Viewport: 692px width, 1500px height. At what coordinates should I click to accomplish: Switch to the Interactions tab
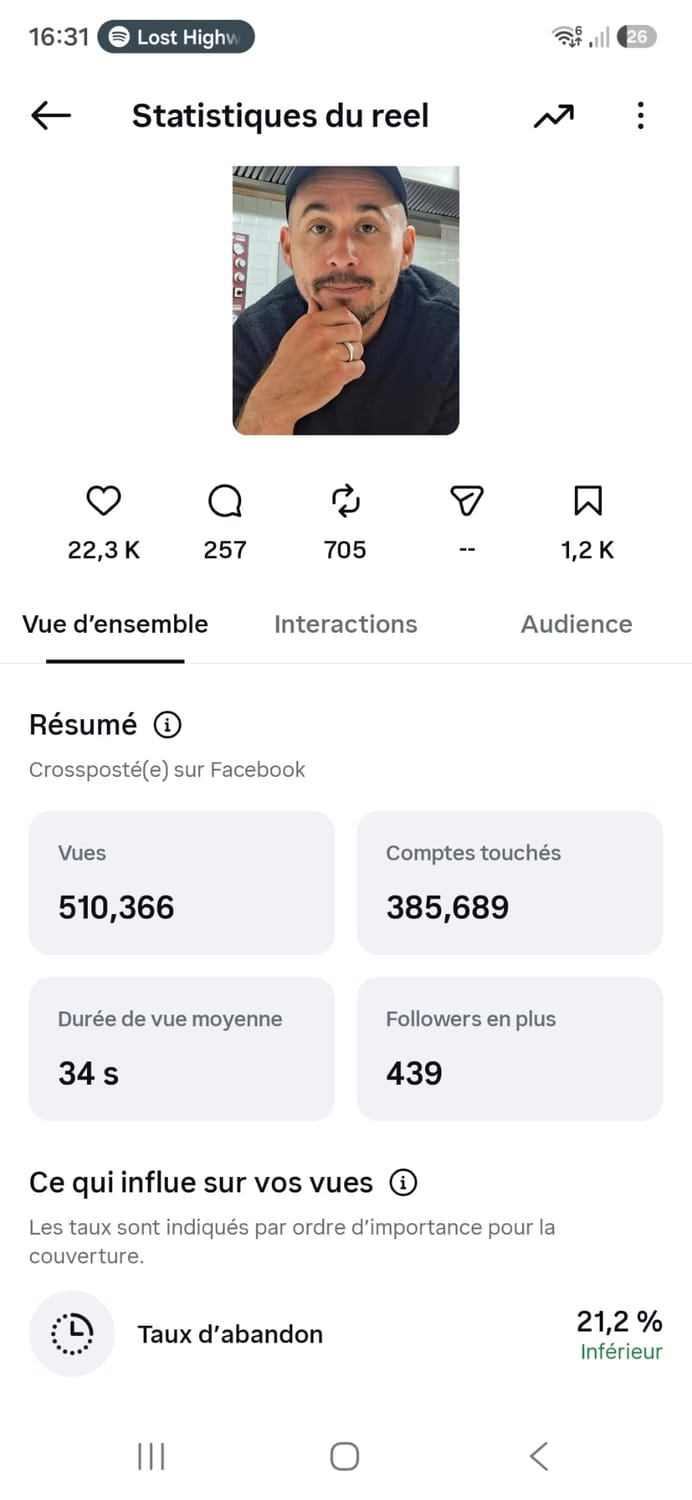tap(346, 624)
